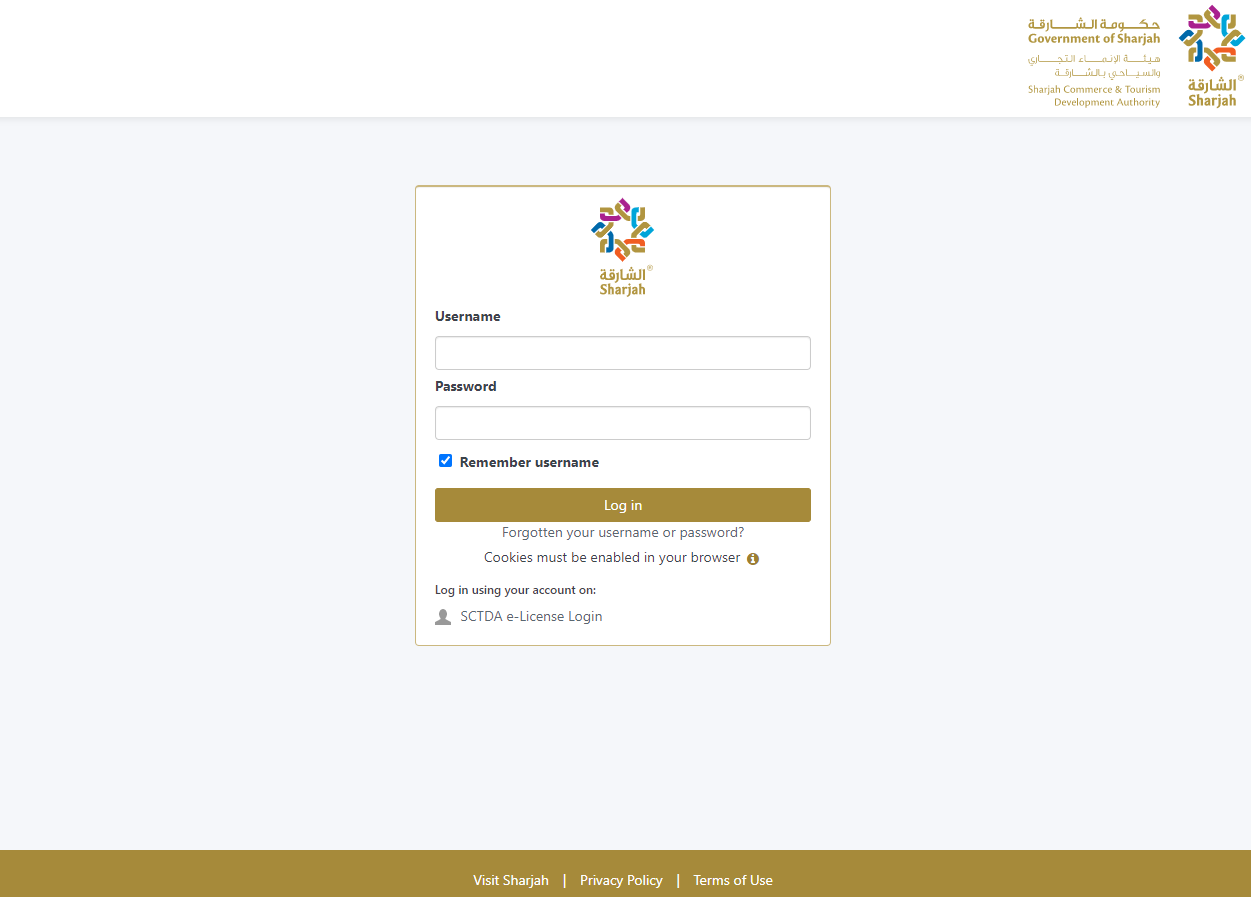Screen dimensions: 1251x897
Task: Click the Government of Sharjah header text logo
Action: click(x=1094, y=31)
